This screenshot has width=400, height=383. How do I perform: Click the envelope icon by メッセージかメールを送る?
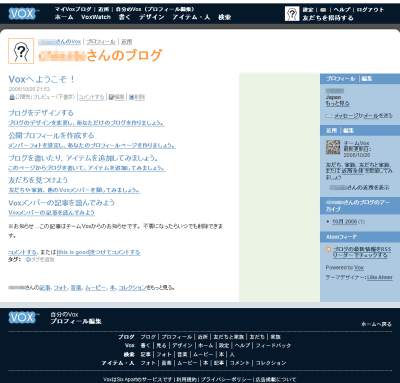click(329, 116)
